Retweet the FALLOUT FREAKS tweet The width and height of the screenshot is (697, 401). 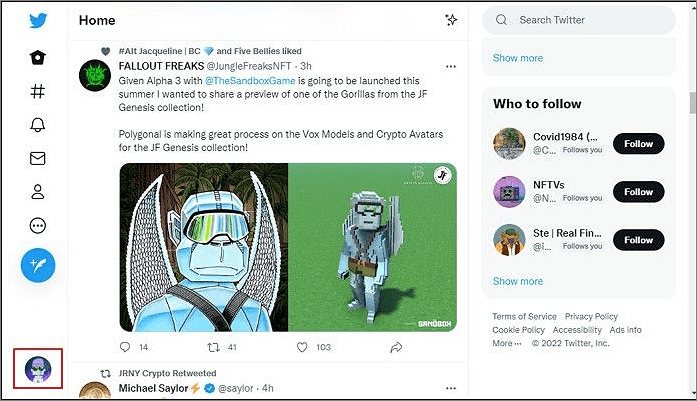(x=211, y=347)
